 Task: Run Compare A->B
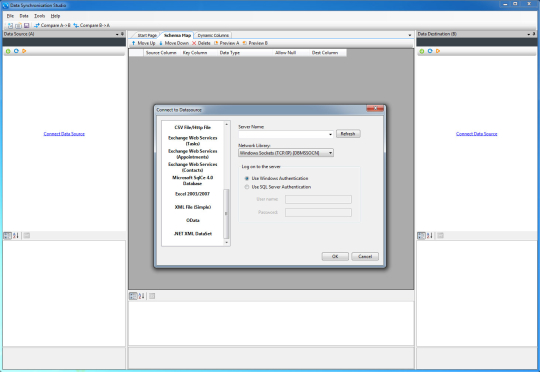click(x=52, y=25)
